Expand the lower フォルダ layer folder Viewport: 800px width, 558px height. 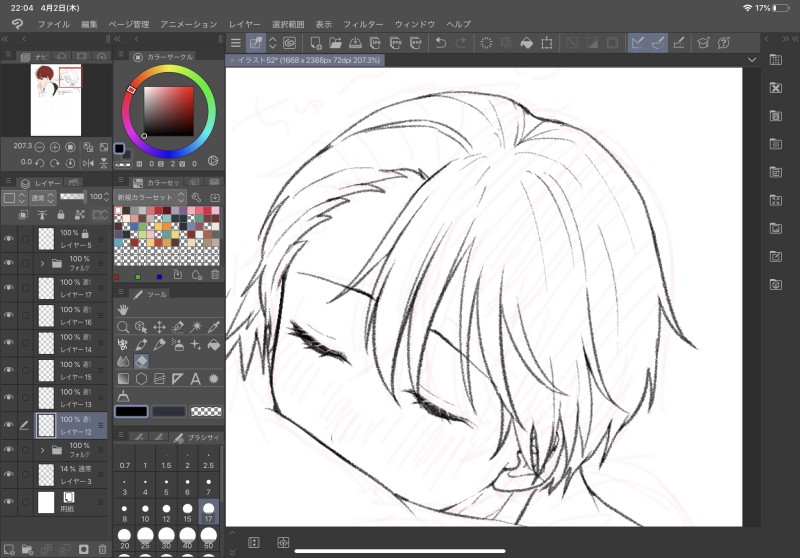coord(42,450)
